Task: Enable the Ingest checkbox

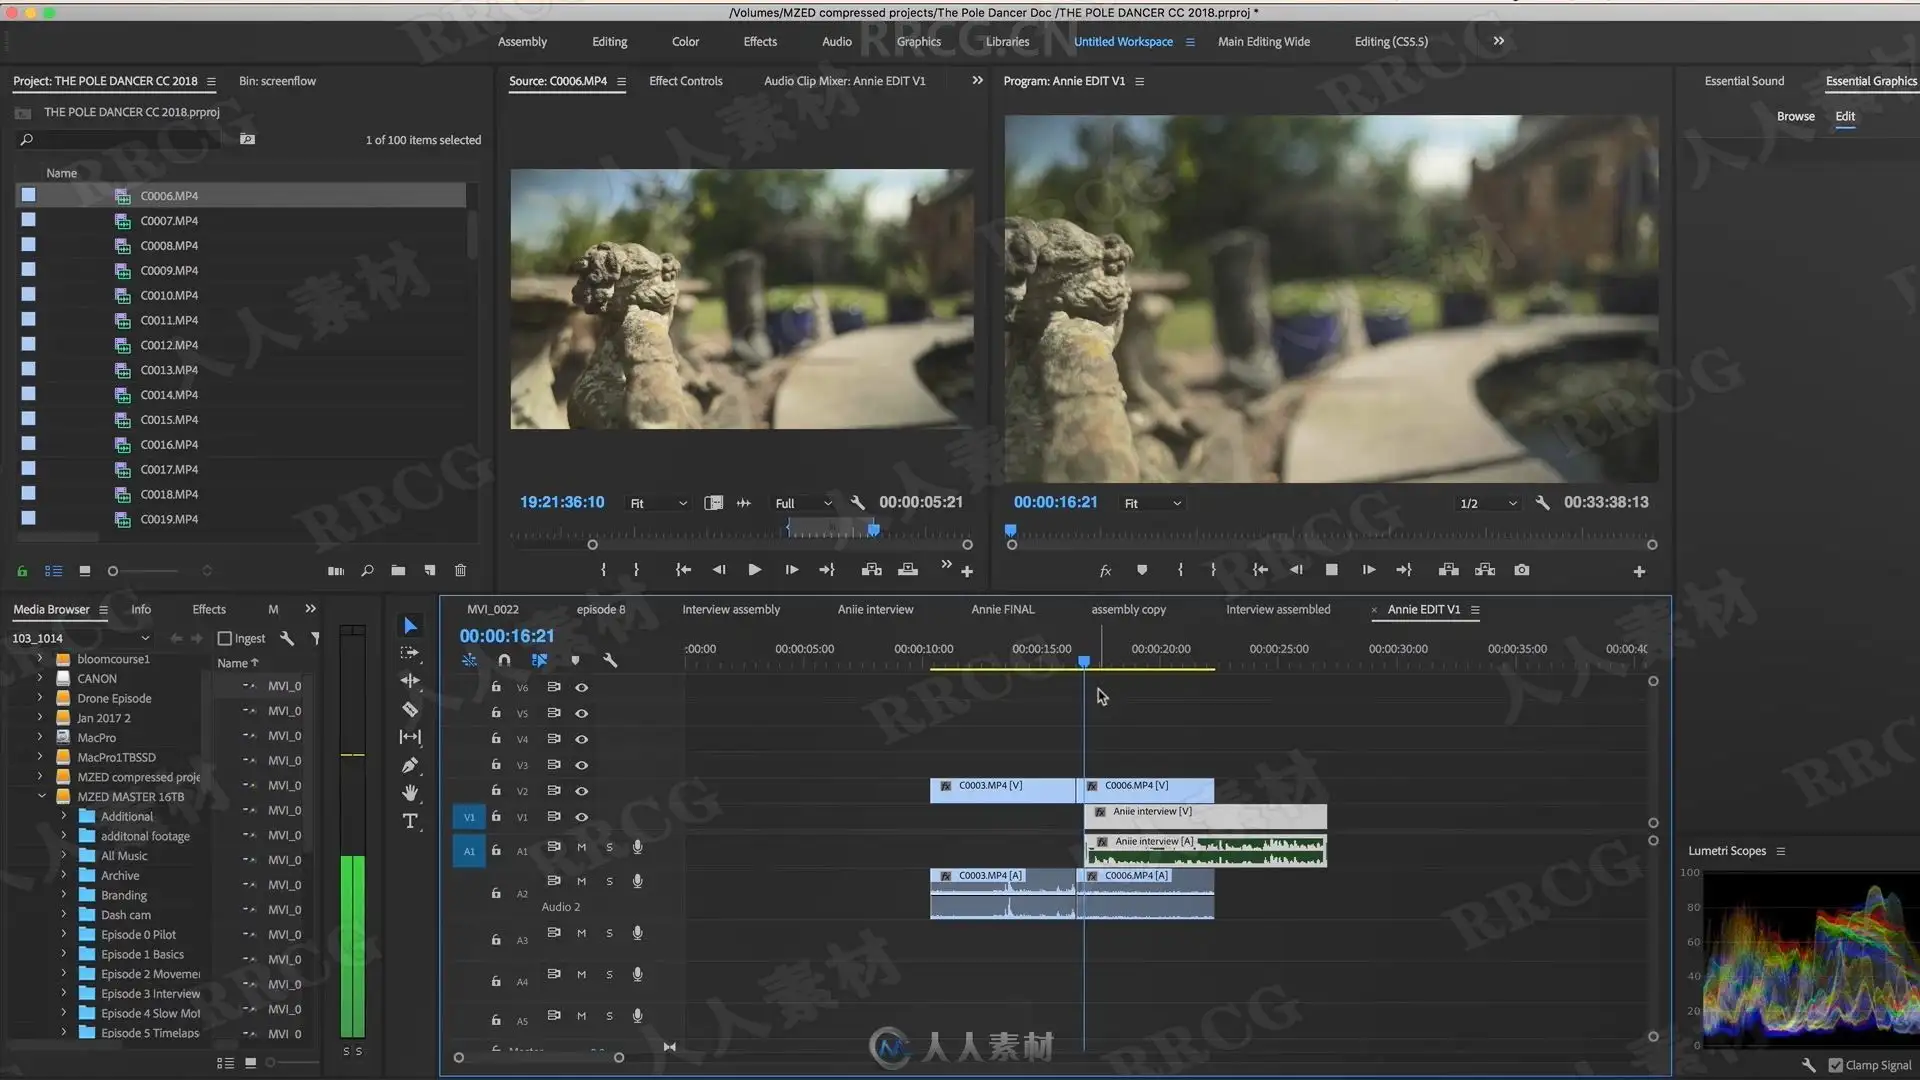Action: point(225,638)
